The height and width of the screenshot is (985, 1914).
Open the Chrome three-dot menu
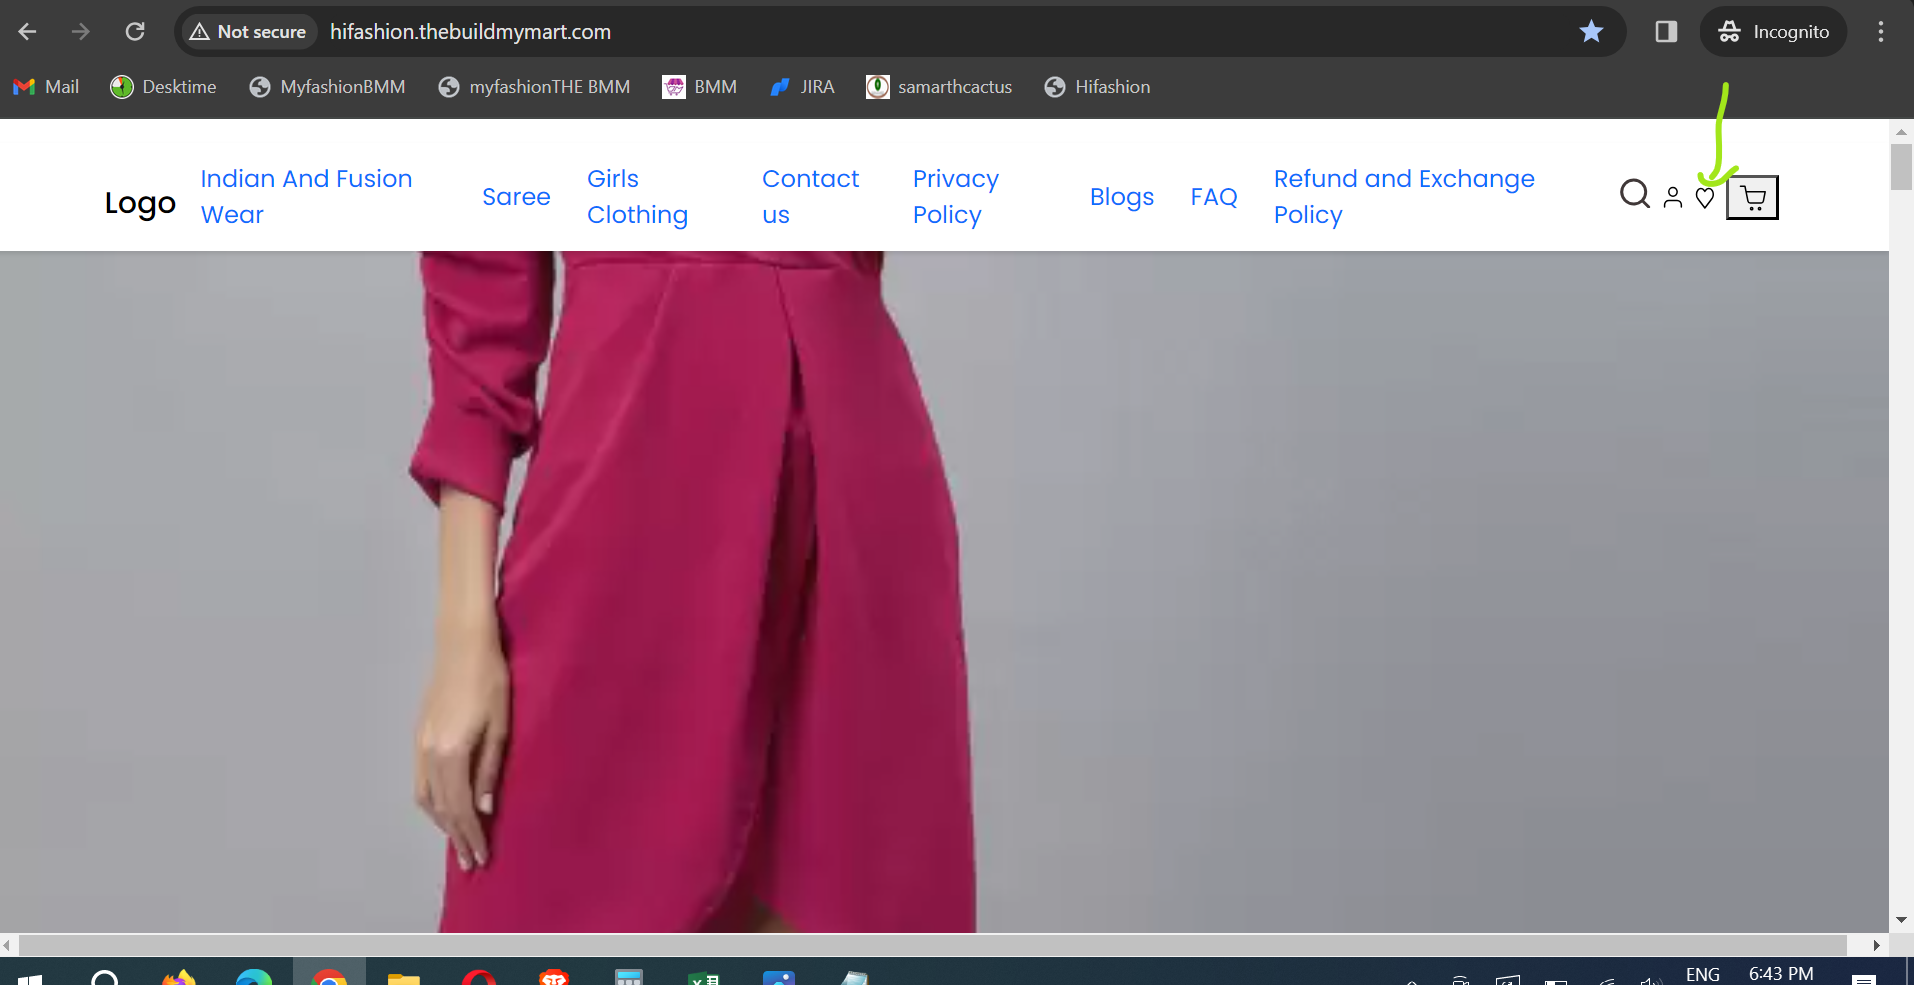coord(1881,32)
